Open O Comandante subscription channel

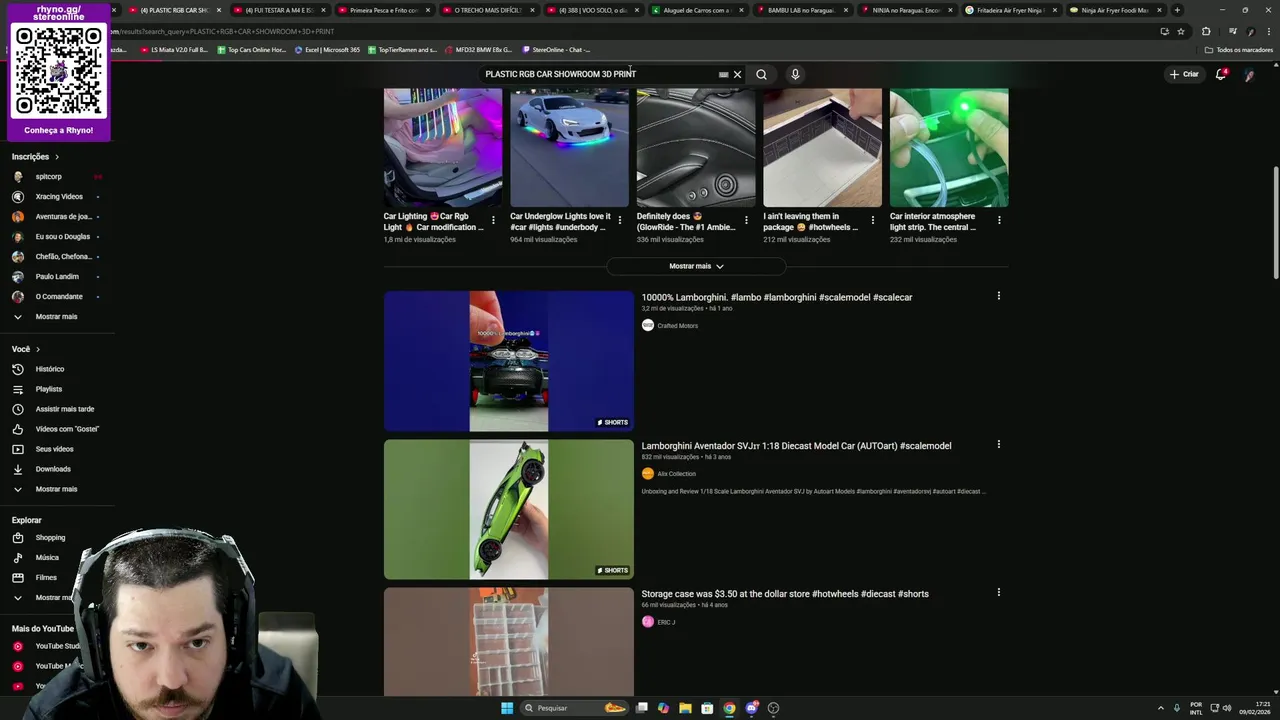57,296
